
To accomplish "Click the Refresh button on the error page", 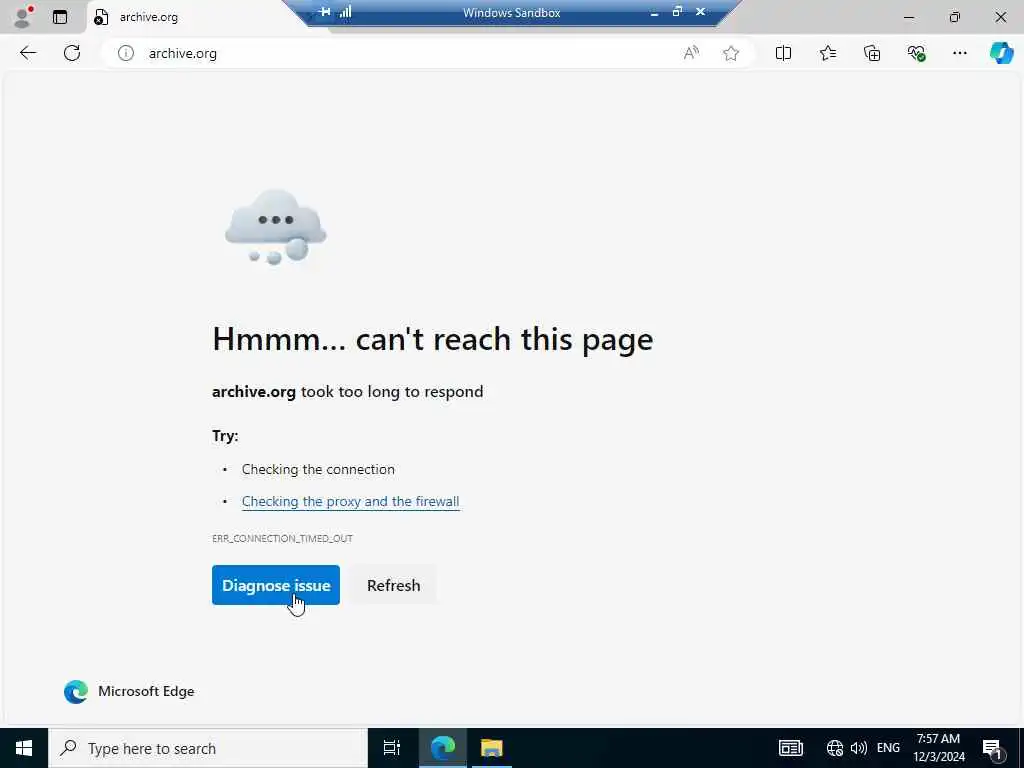I will click(x=393, y=585).
